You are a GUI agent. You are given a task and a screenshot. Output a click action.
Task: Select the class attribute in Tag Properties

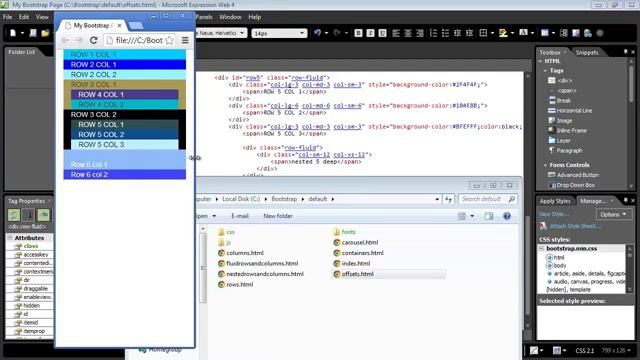[31, 246]
